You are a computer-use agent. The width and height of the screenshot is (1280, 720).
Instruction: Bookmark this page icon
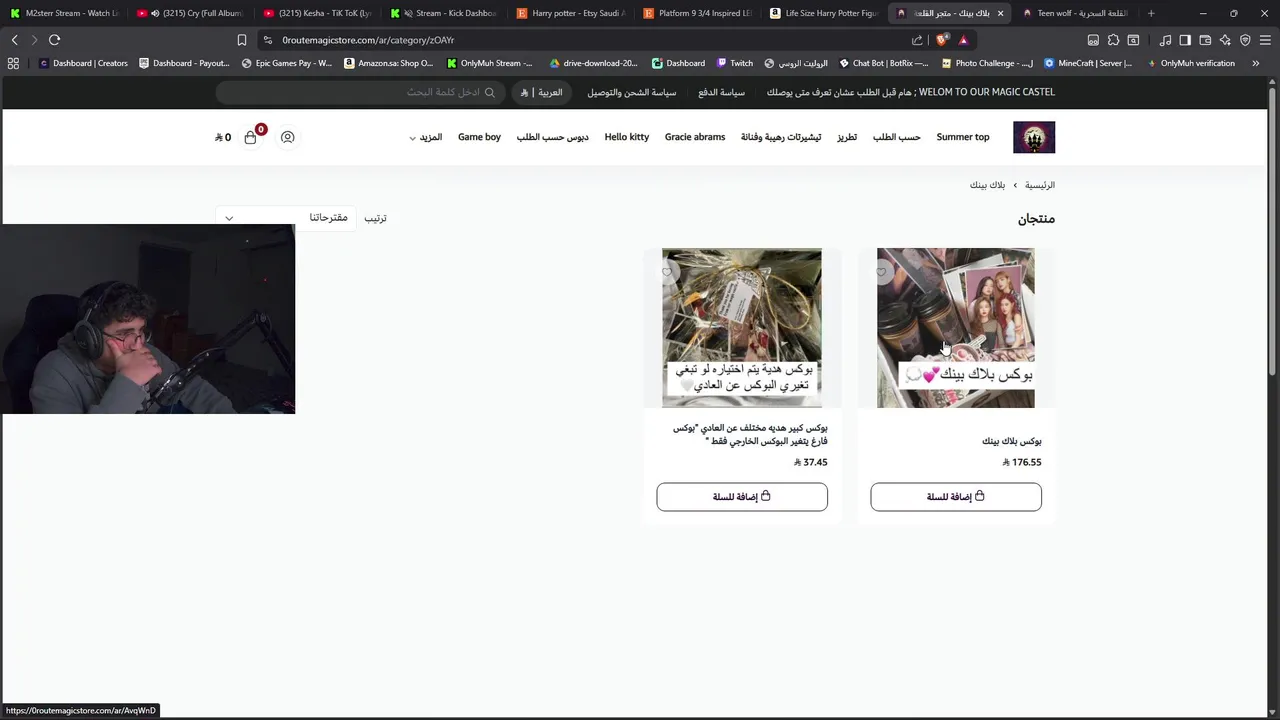[x=241, y=40]
